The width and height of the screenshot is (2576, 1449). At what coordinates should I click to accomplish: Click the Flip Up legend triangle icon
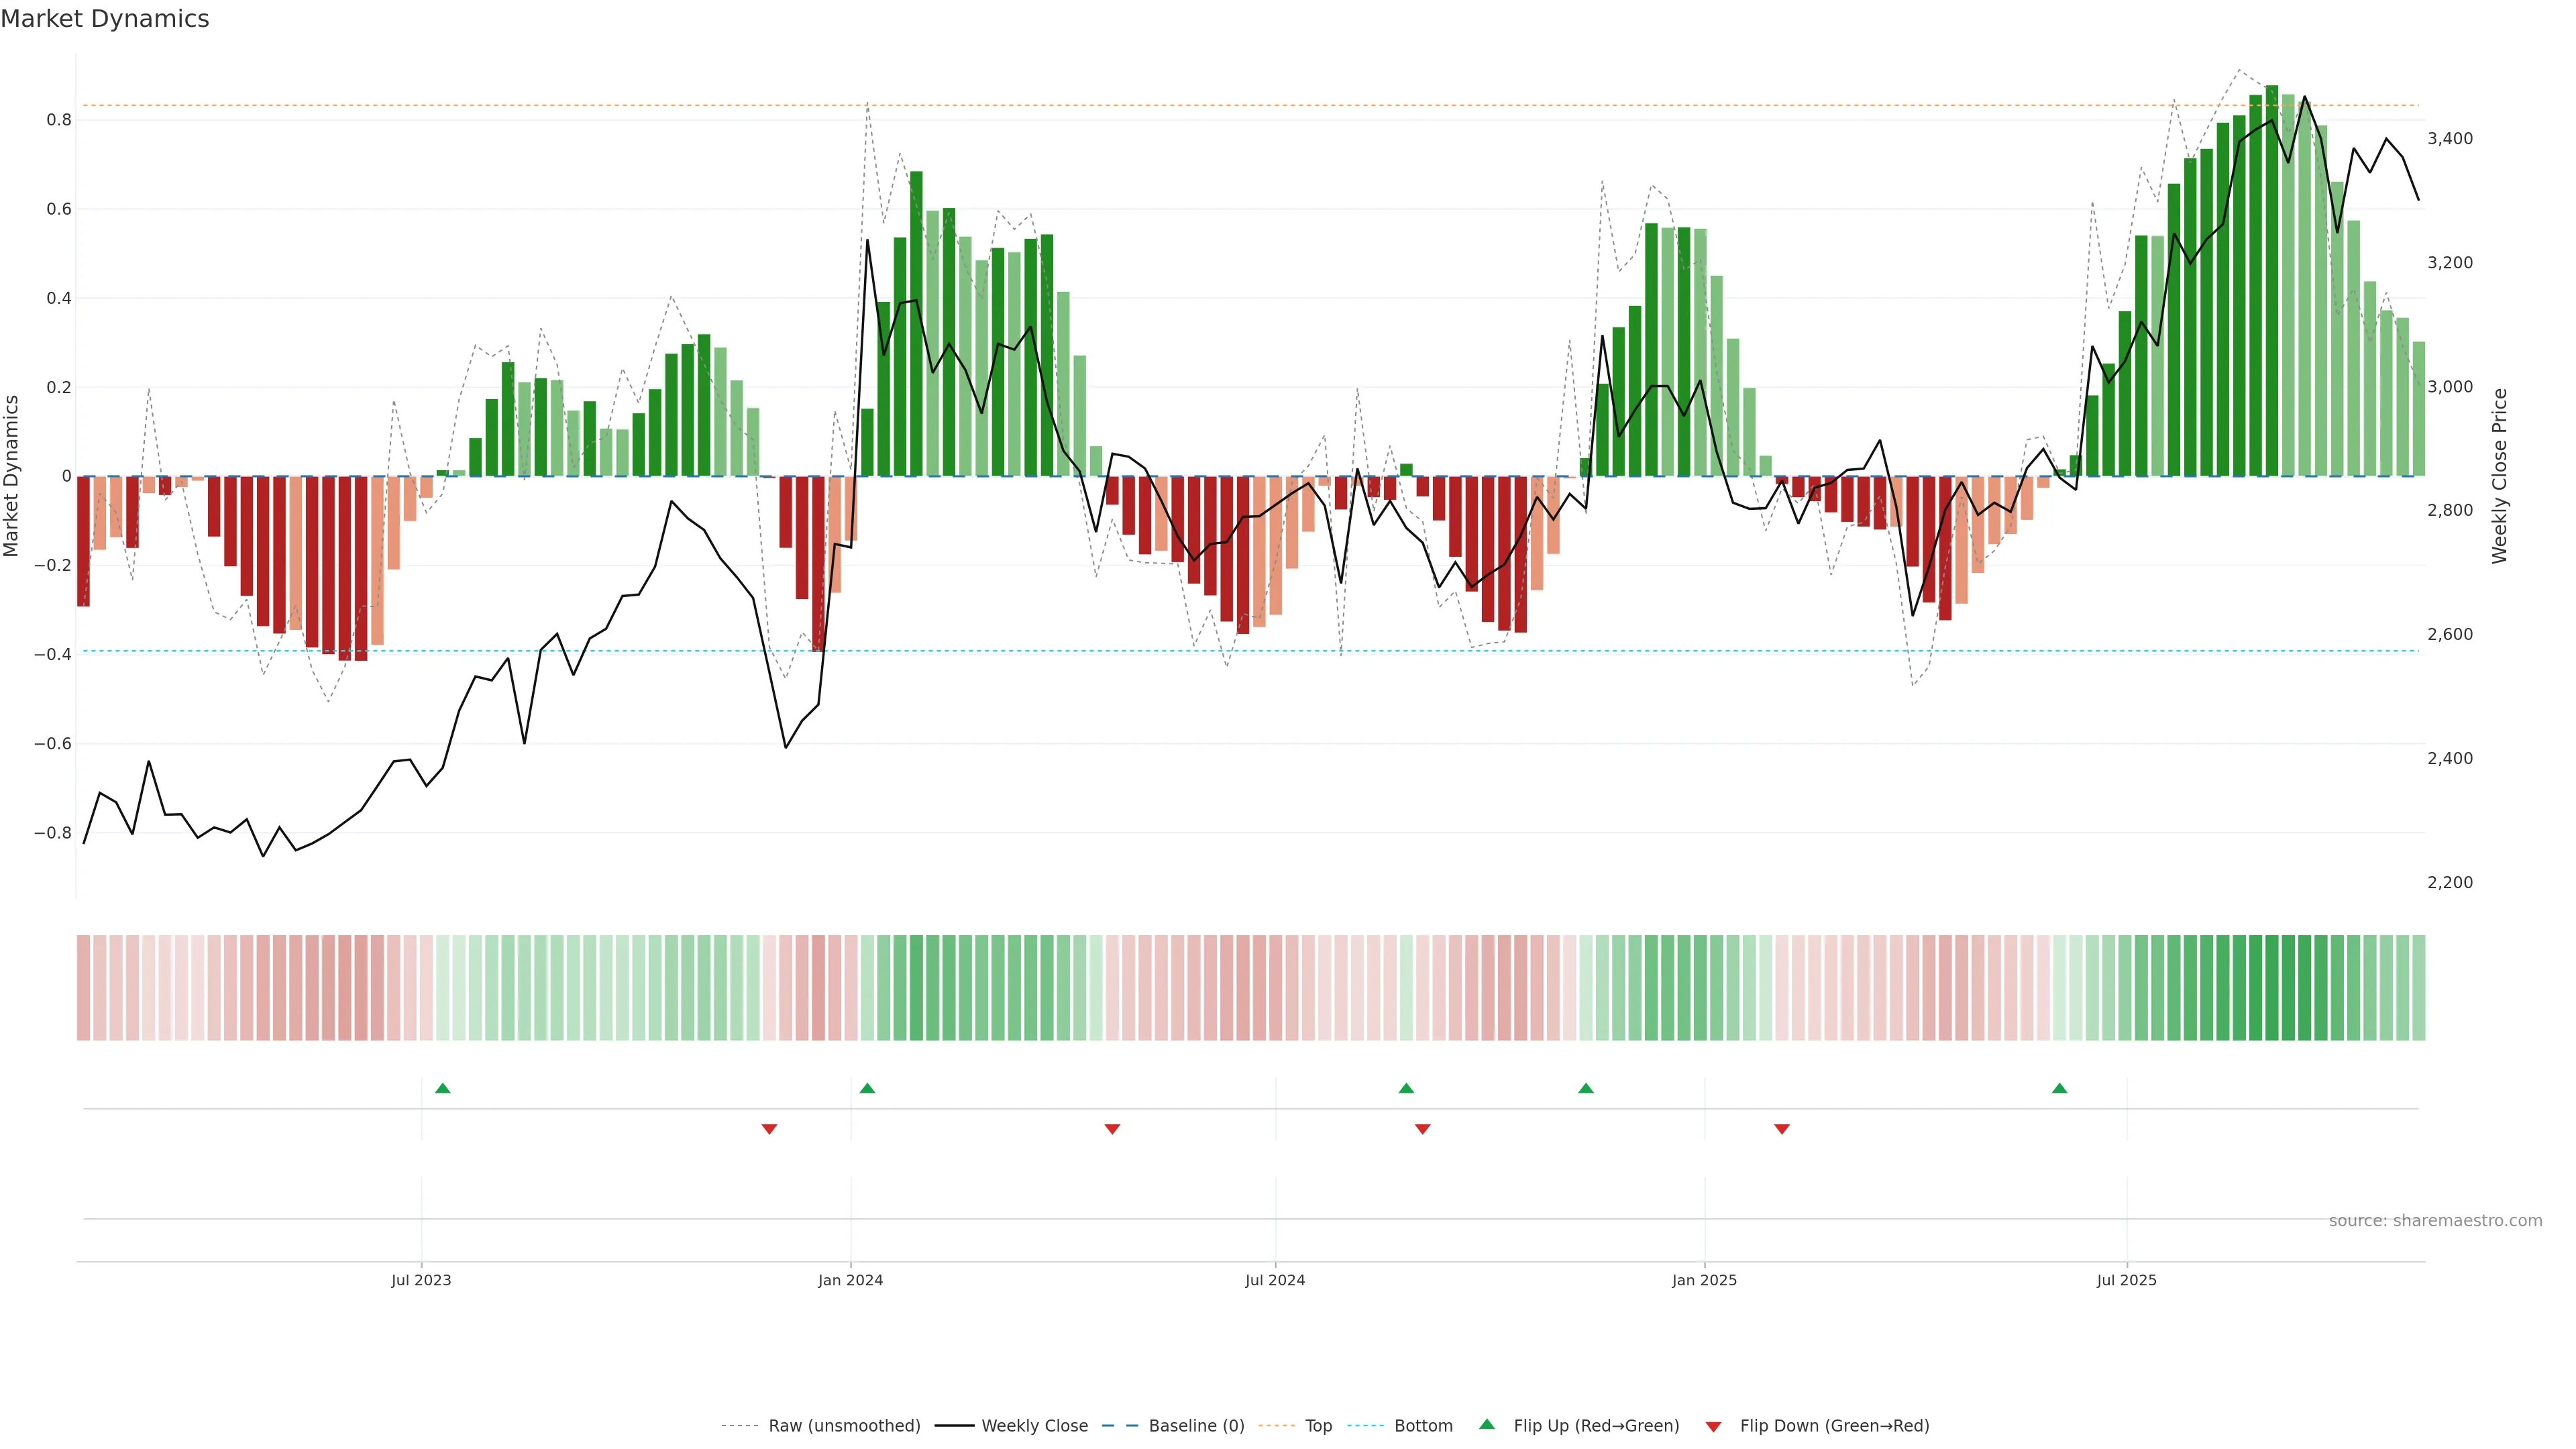1487,1424
